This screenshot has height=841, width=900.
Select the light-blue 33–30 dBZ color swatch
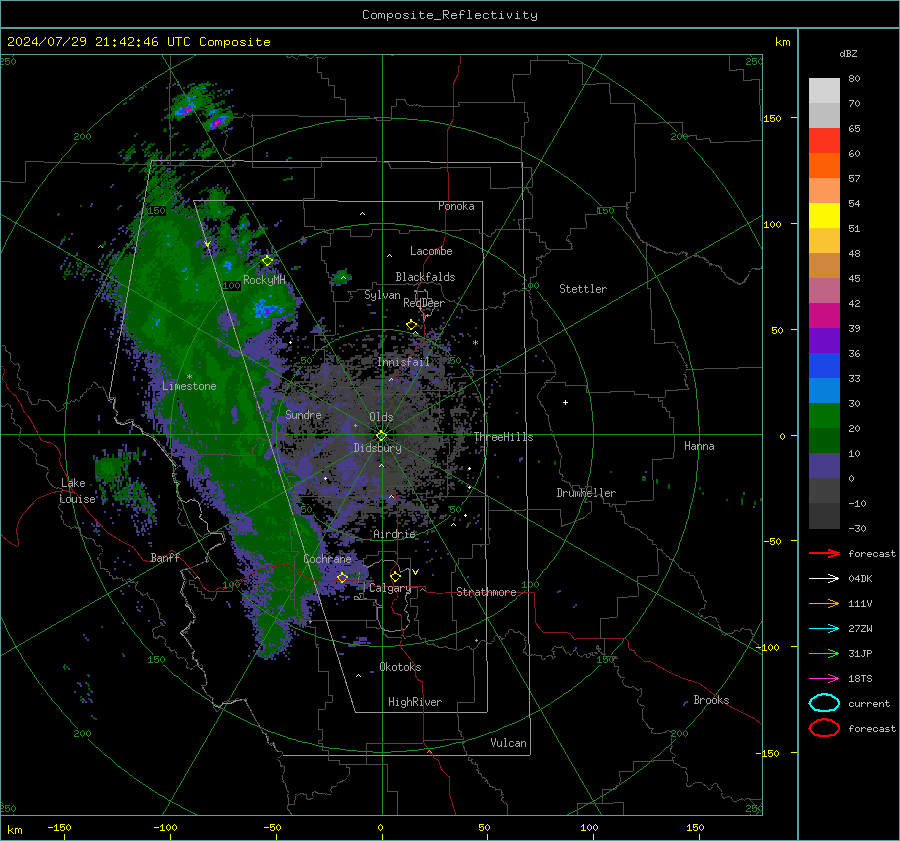824,391
